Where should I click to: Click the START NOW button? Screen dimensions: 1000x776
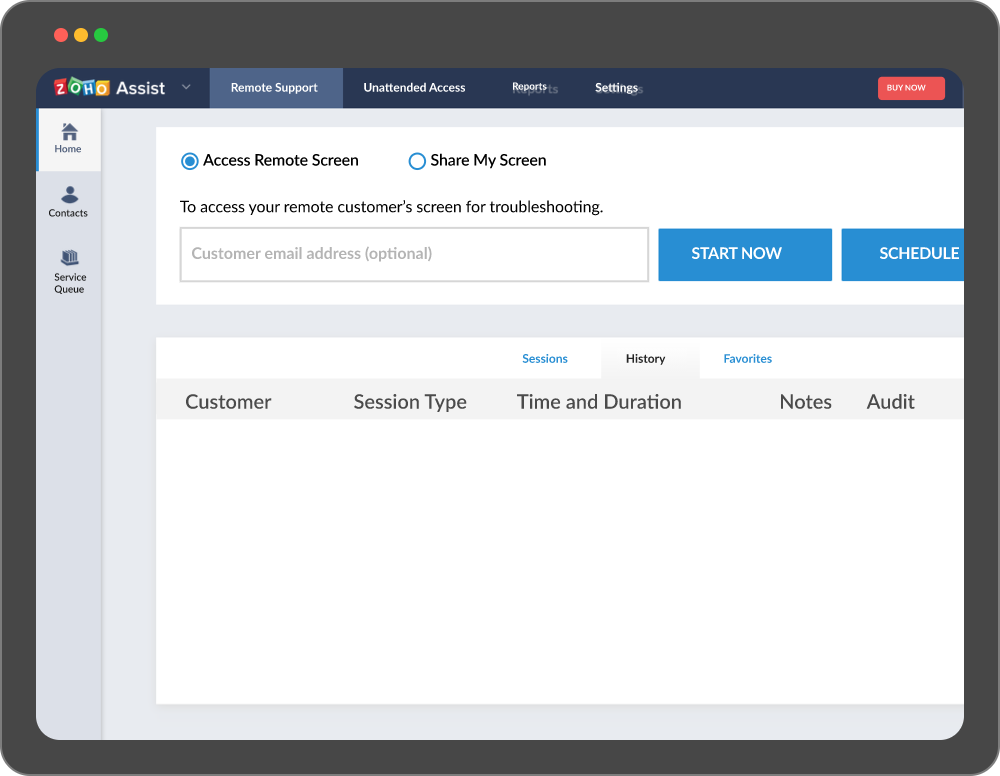(x=744, y=254)
